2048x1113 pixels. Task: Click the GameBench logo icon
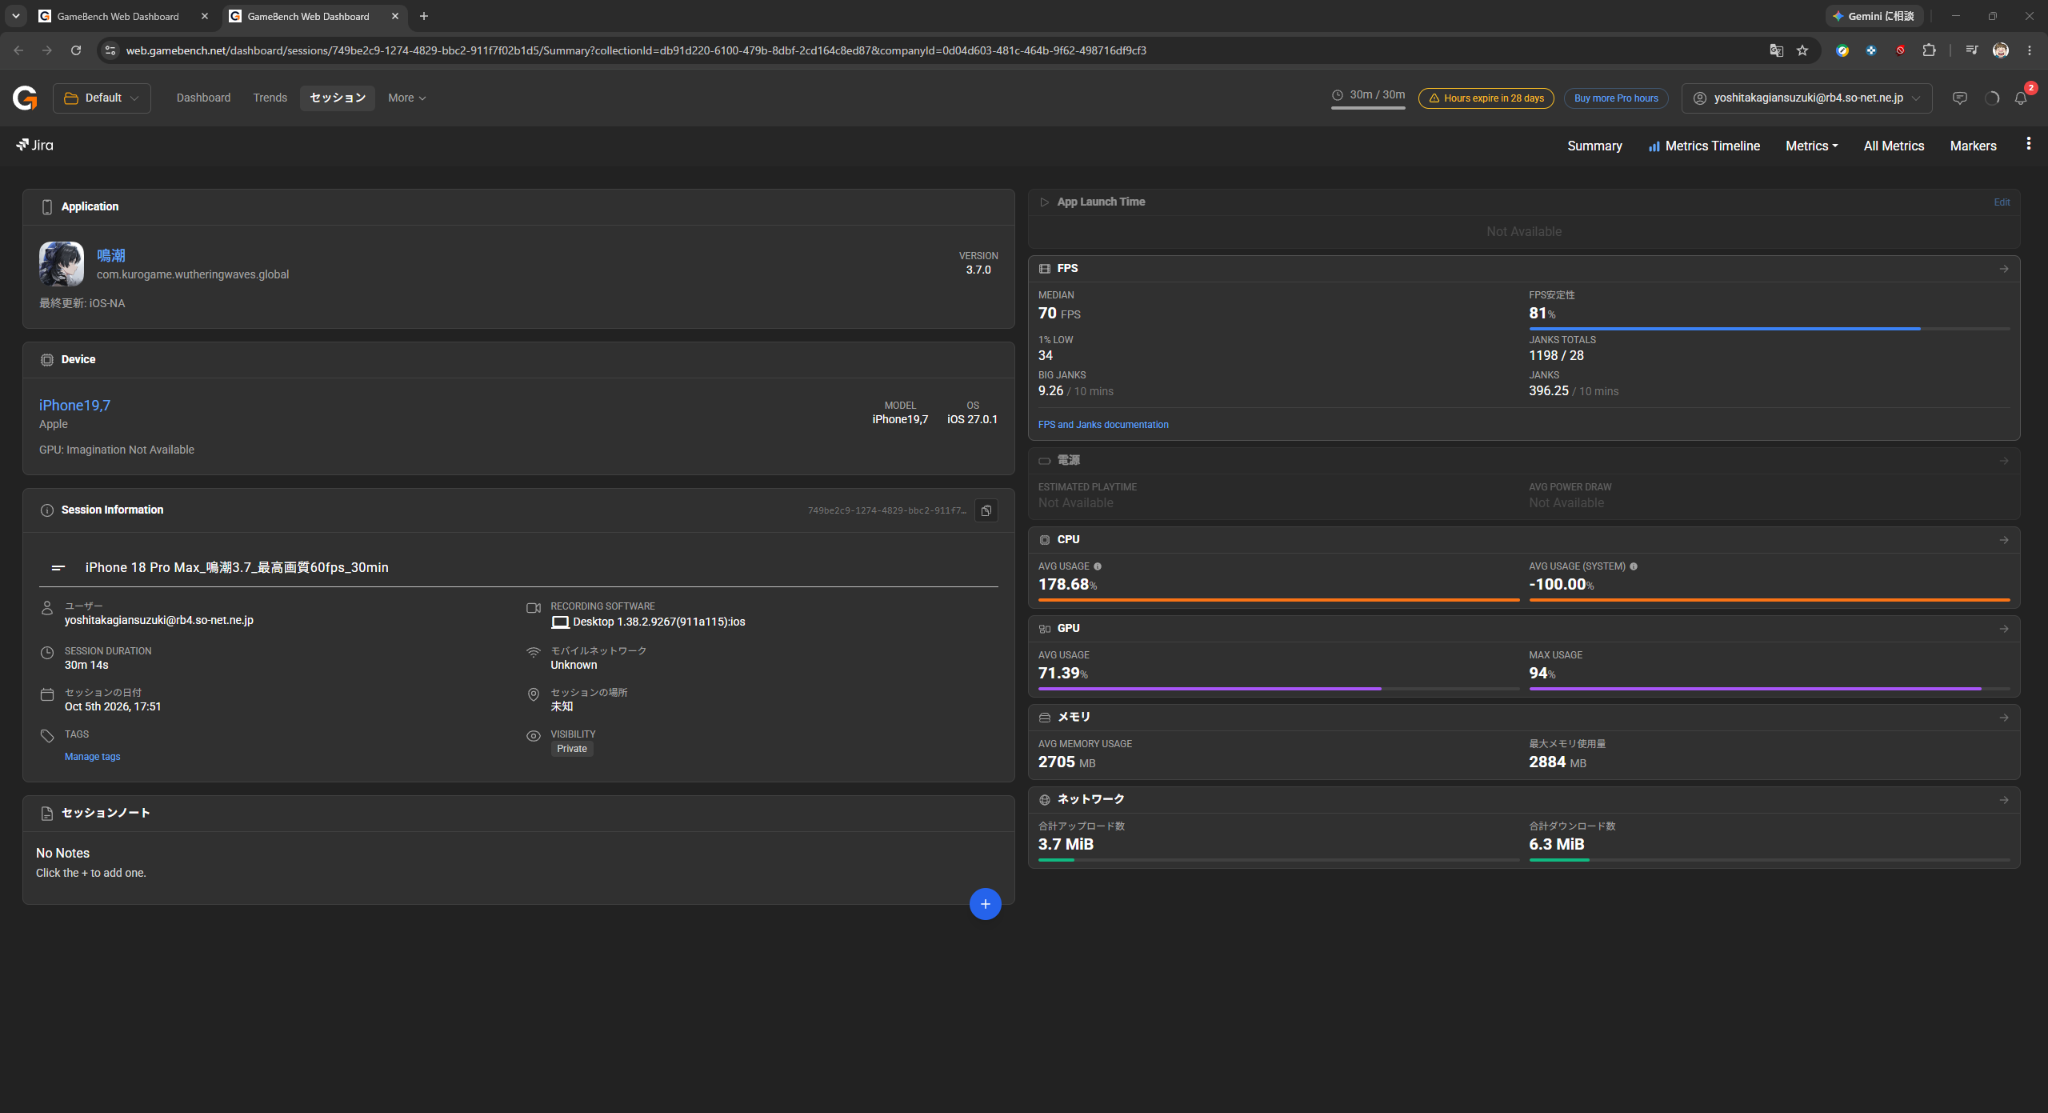pyautogui.click(x=25, y=98)
